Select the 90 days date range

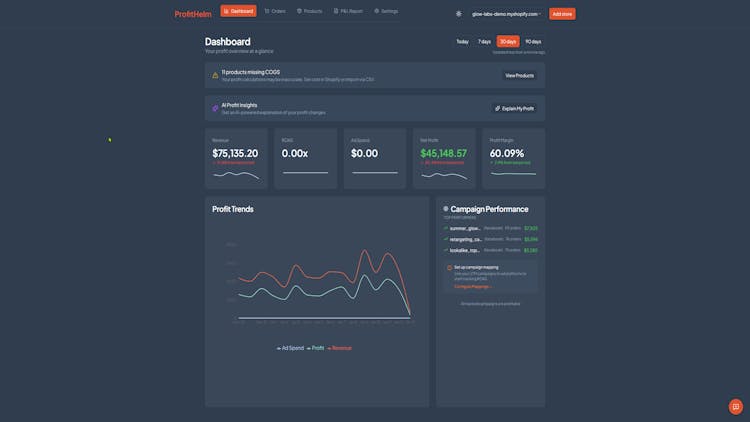tap(533, 42)
